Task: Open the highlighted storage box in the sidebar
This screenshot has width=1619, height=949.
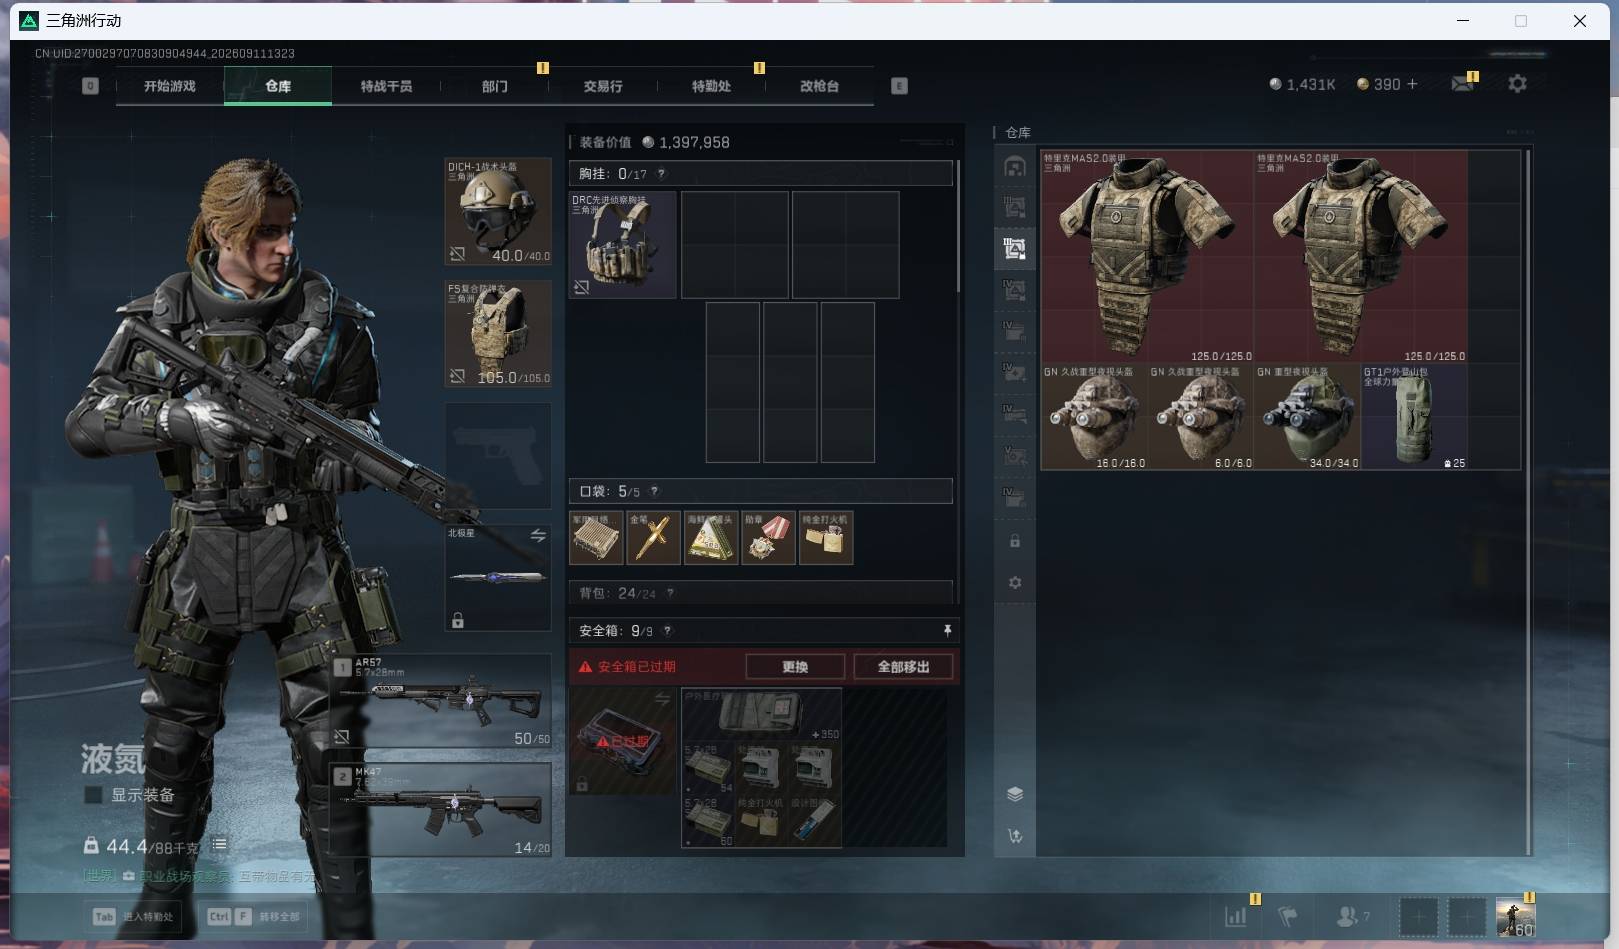Action: (x=1015, y=249)
